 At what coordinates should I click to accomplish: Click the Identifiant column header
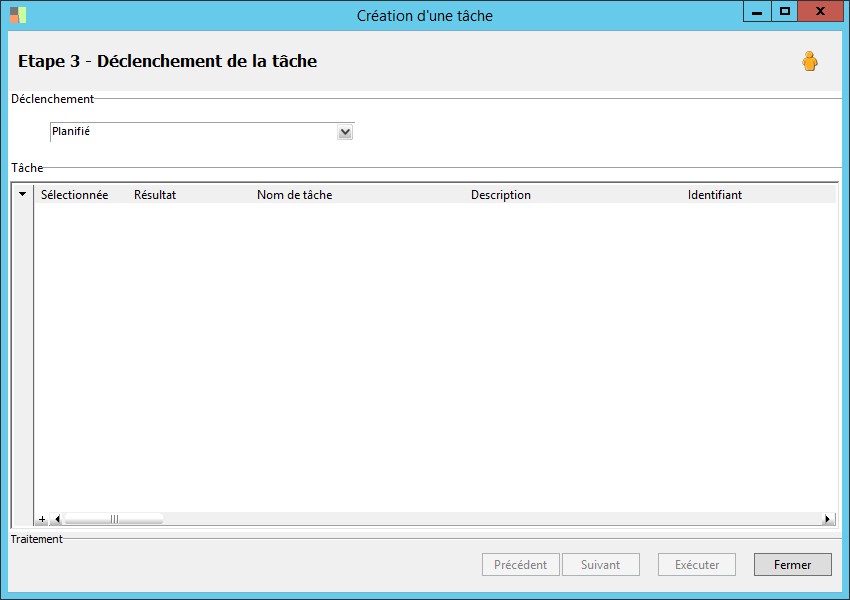[714, 195]
